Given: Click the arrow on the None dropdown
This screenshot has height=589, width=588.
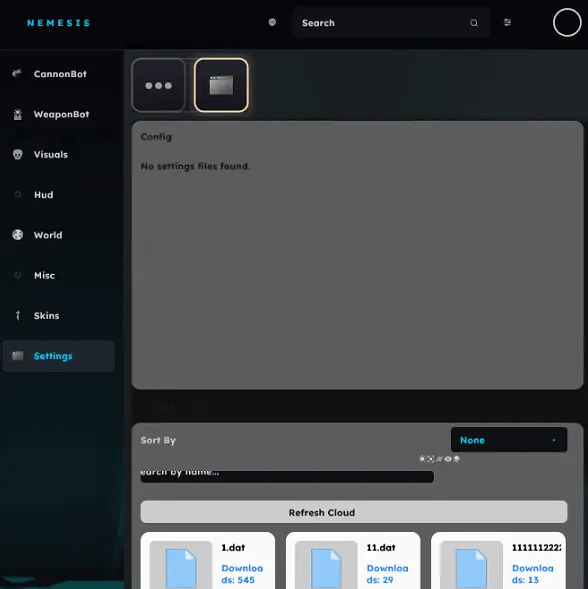Looking at the screenshot, I should point(554,440).
